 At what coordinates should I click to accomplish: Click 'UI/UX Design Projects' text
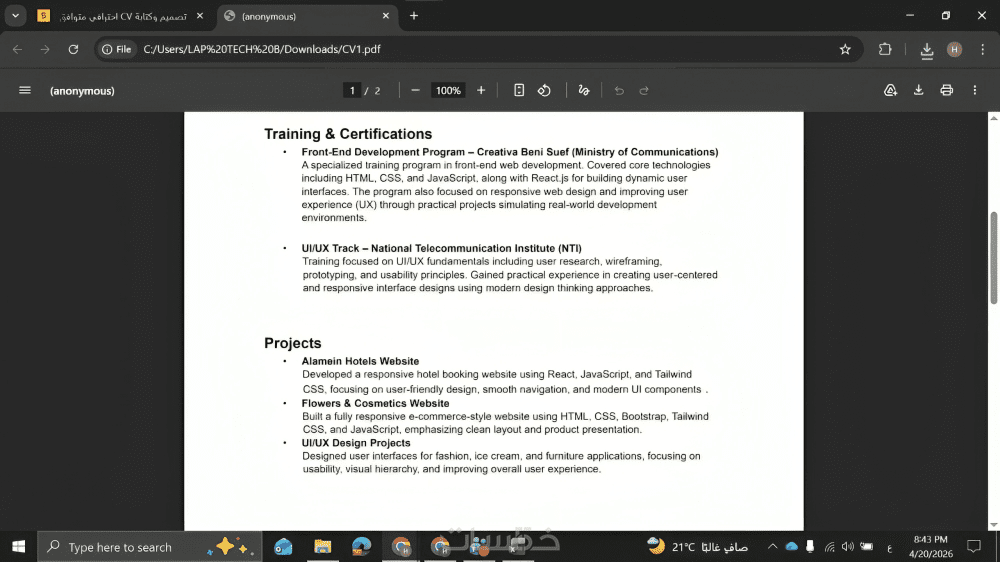pyautogui.click(x=356, y=443)
